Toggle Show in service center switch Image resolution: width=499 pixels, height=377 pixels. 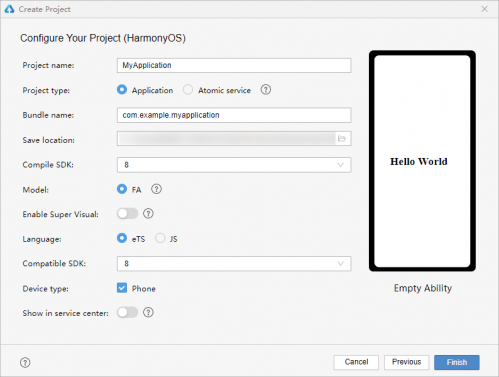tap(127, 312)
